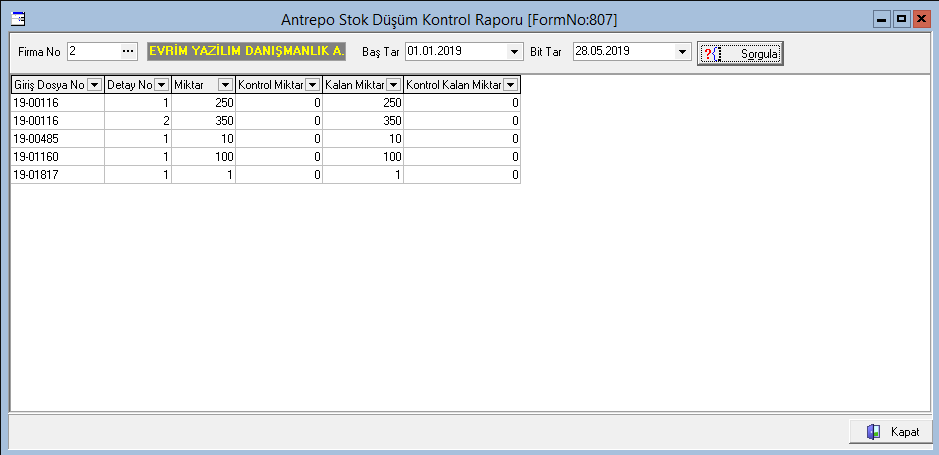Select cell 19-01817 in Giriş Dosya No
Viewport: 939px width, 455px height.
[x=57, y=175]
